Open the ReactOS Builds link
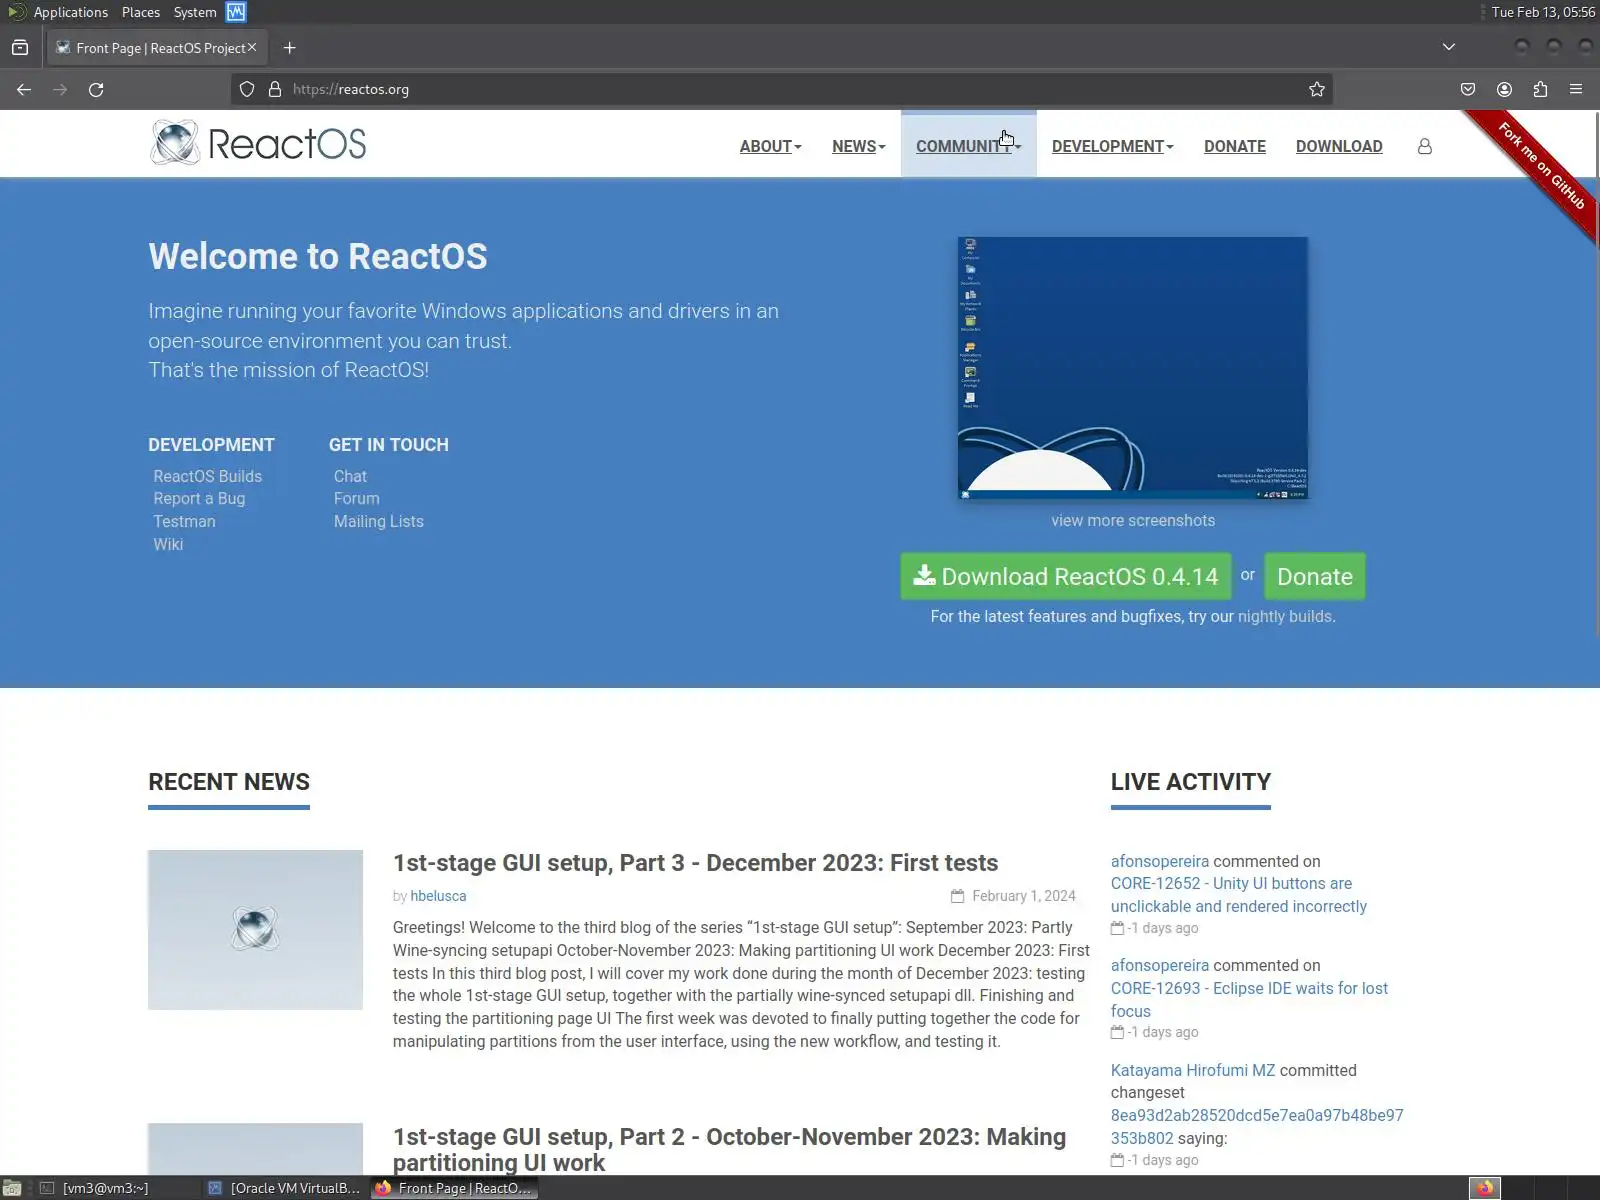The width and height of the screenshot is (1600, 1200). pos(208,476)
